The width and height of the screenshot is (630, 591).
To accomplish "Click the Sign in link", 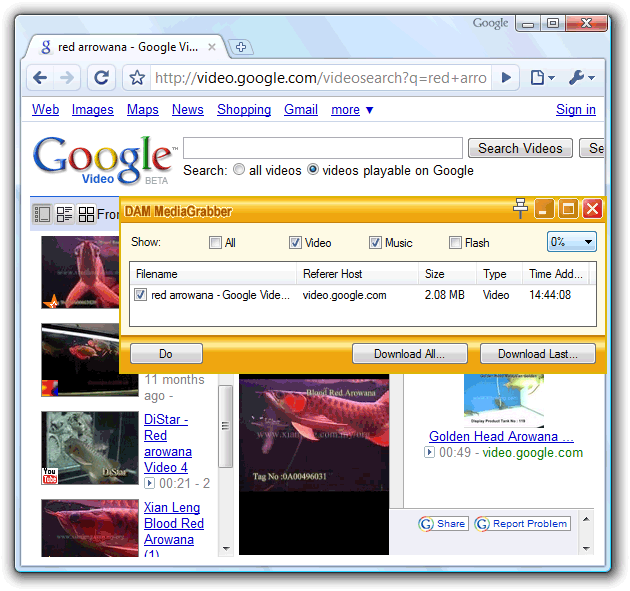I will (x=576, y=109).
